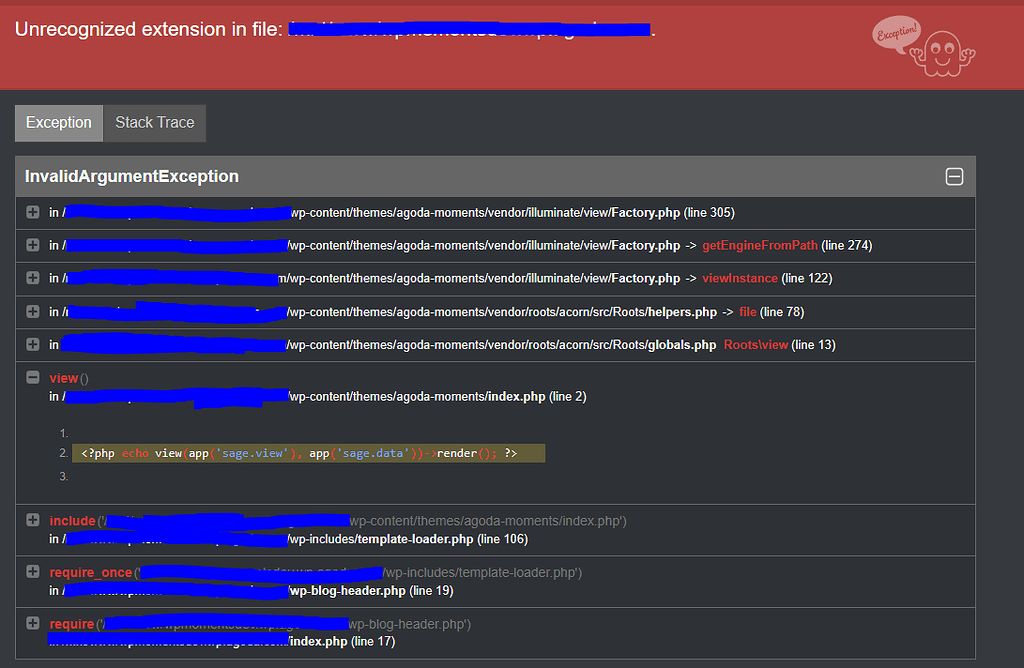This screenshot has width=1024, height=668.
Task: Collapse the view() index.php frame
Action: click(33, 377)
